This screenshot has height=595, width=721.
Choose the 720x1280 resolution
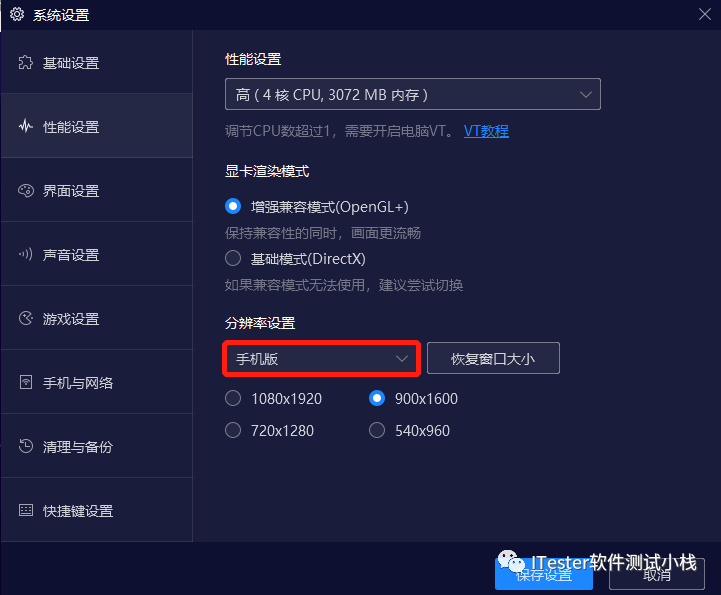pyautogui.click(x=233, y=430)
